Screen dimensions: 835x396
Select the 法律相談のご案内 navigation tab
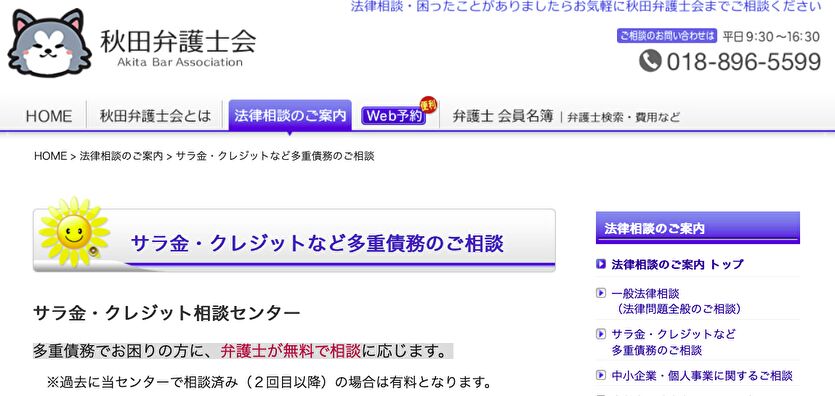pos(290,115)
